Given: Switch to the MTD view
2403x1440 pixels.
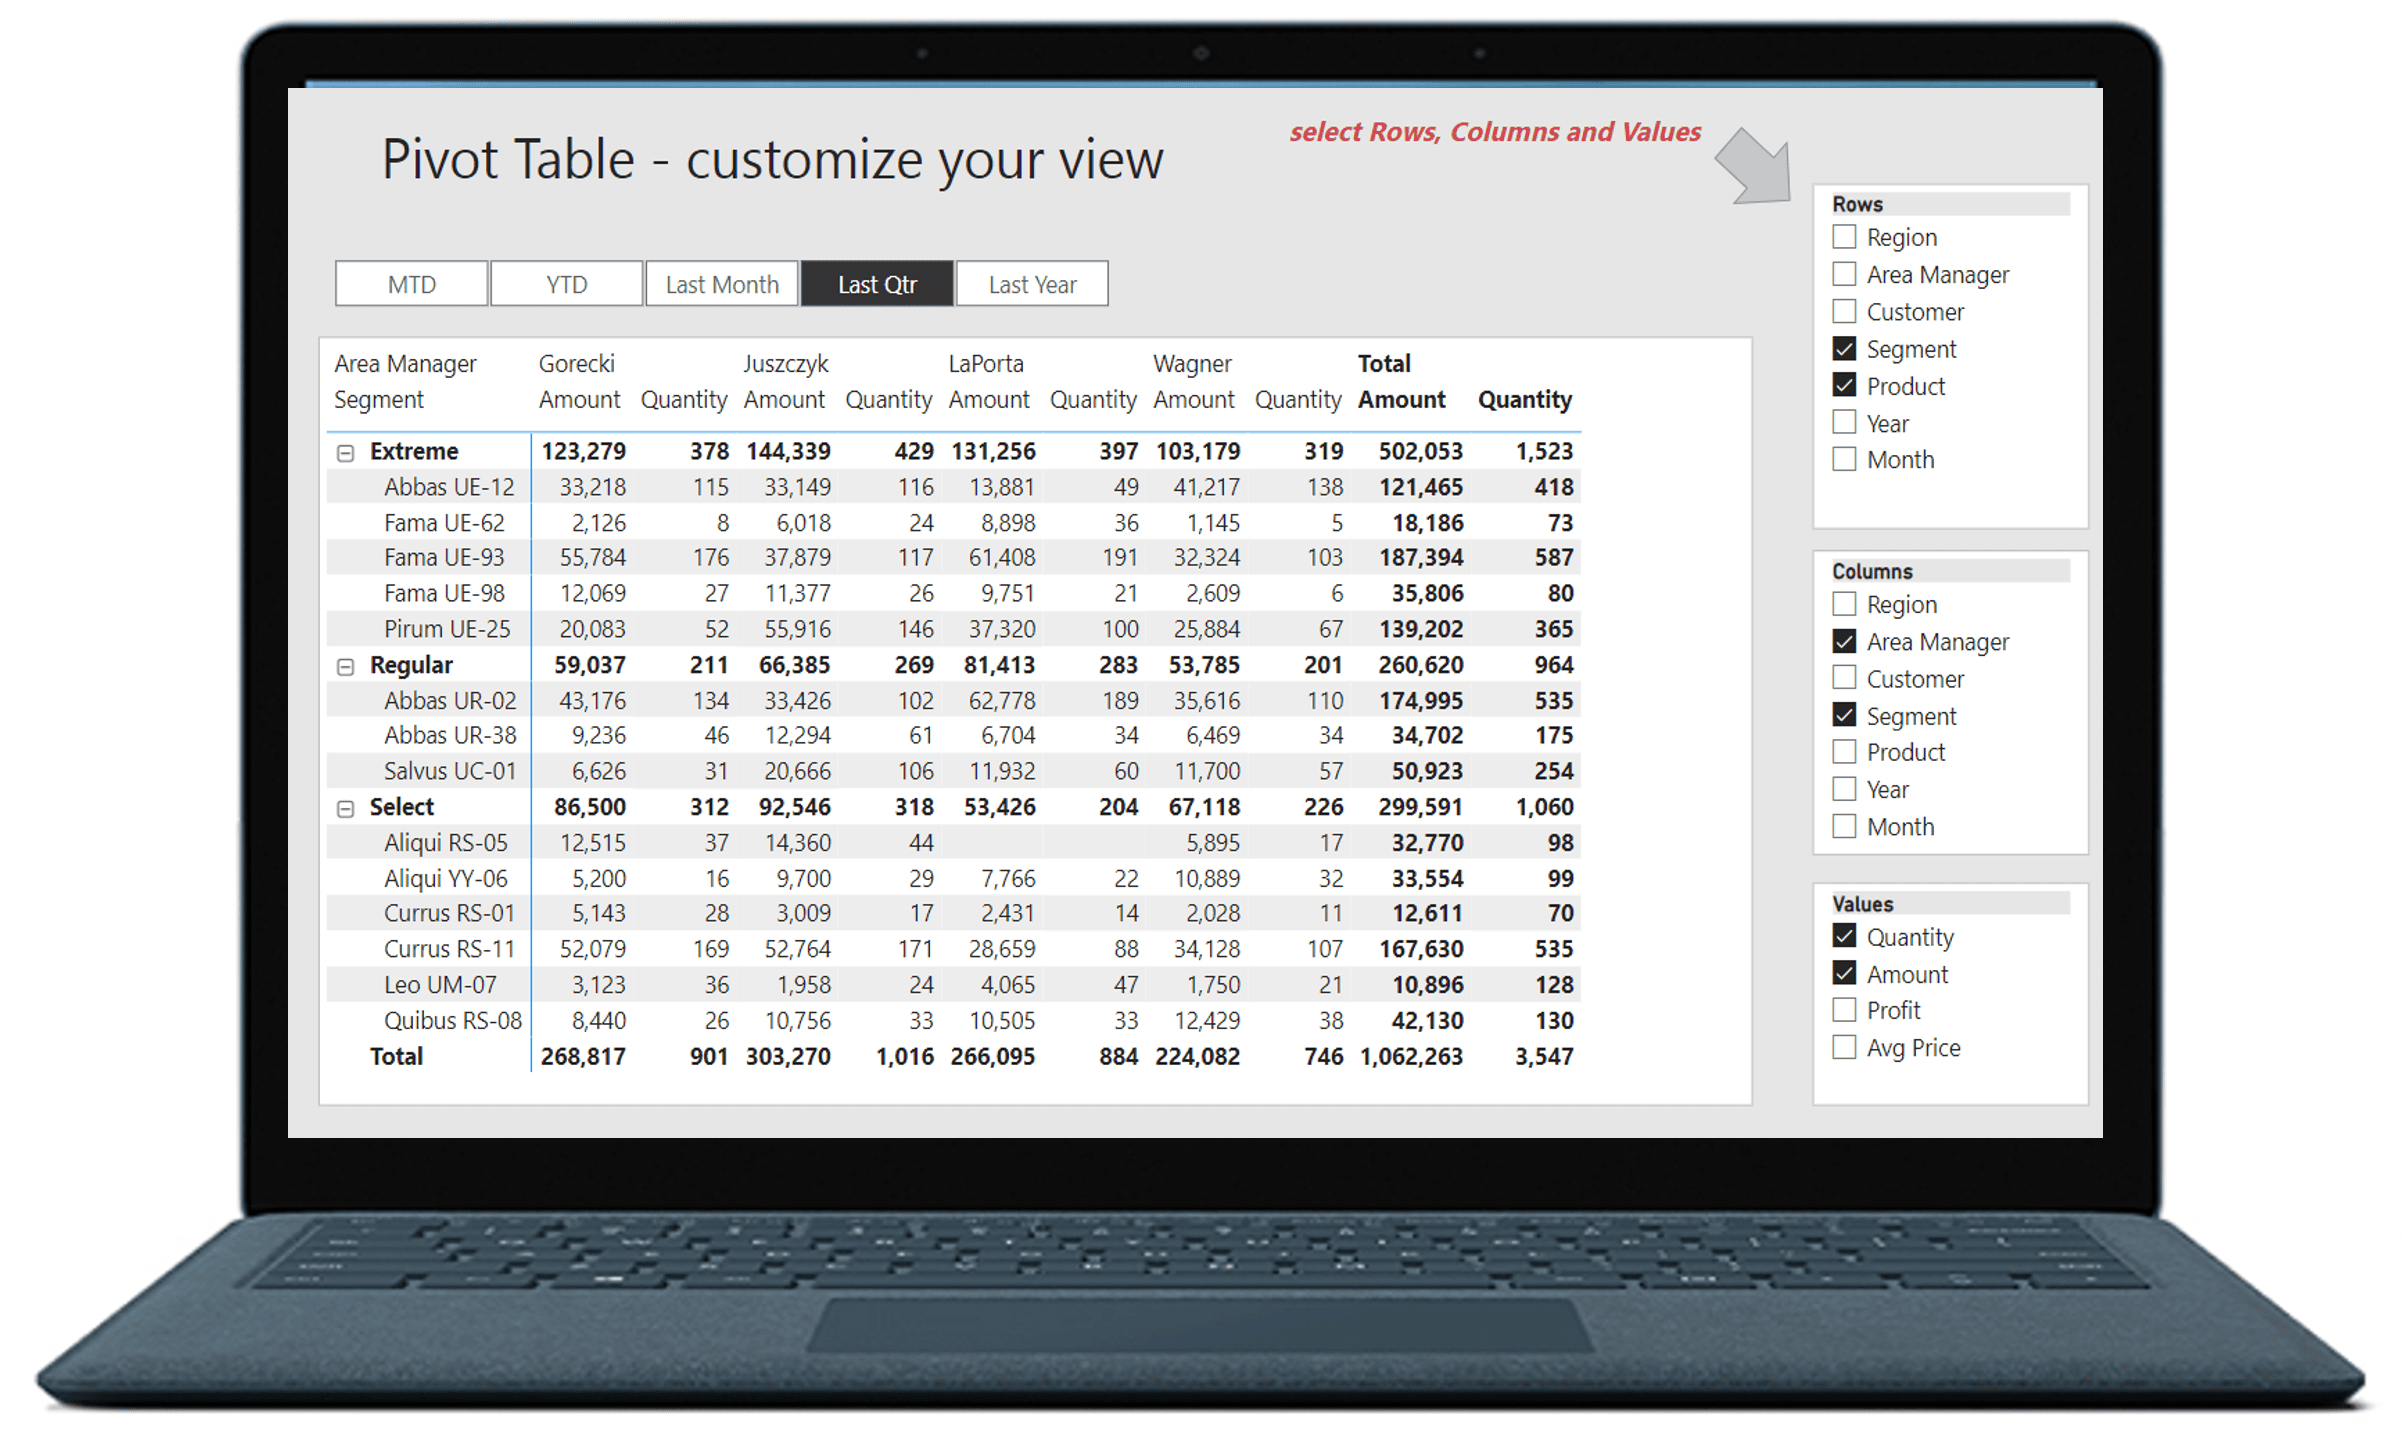Looking at the screenshot, I should [410, 284].
